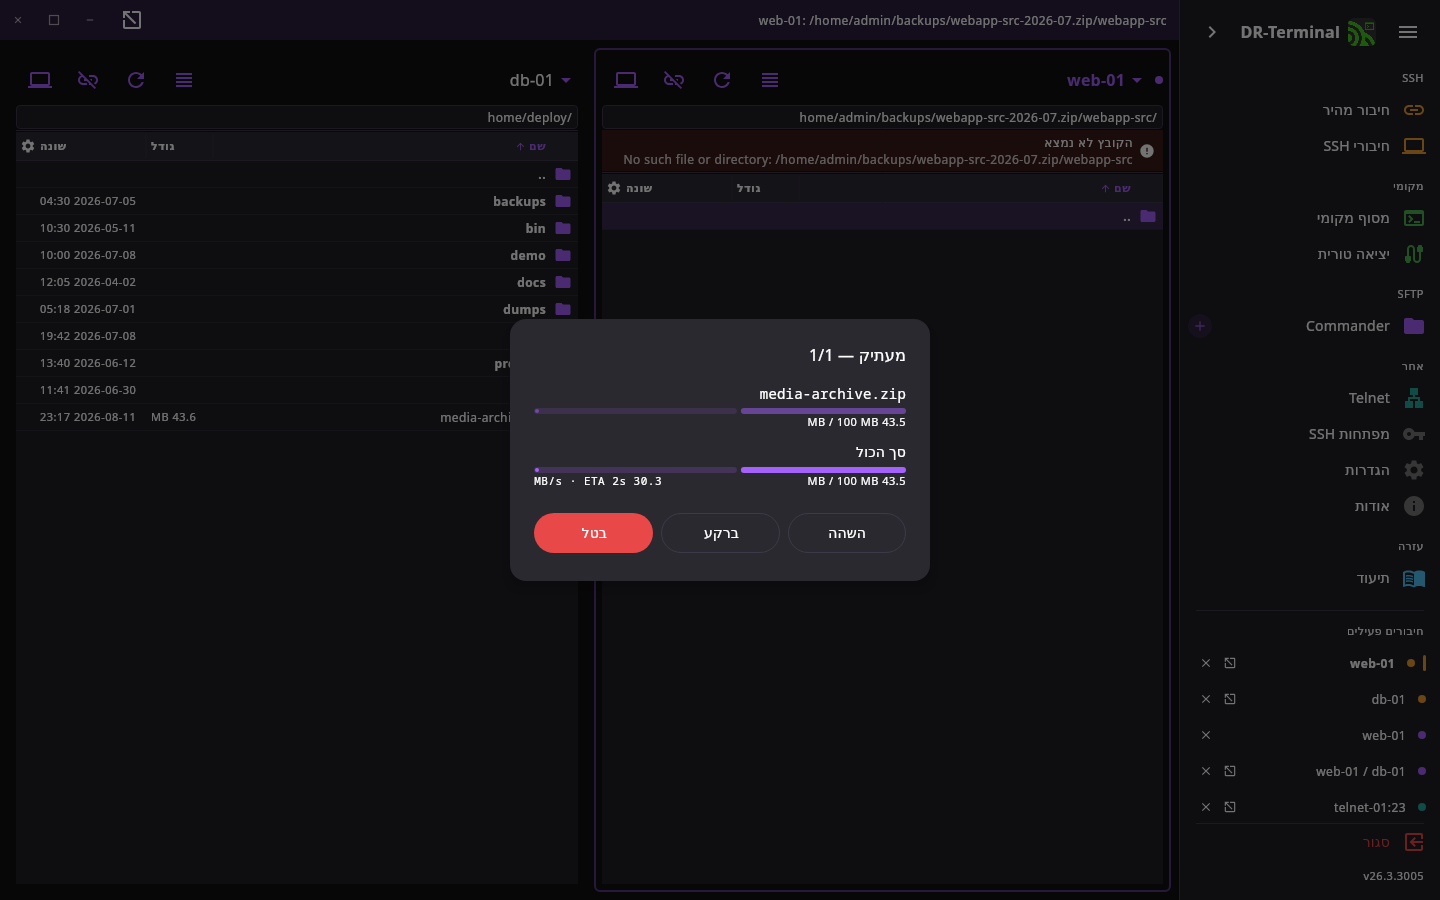Open מפתחות SSH keys key icon

[1414, 434]
